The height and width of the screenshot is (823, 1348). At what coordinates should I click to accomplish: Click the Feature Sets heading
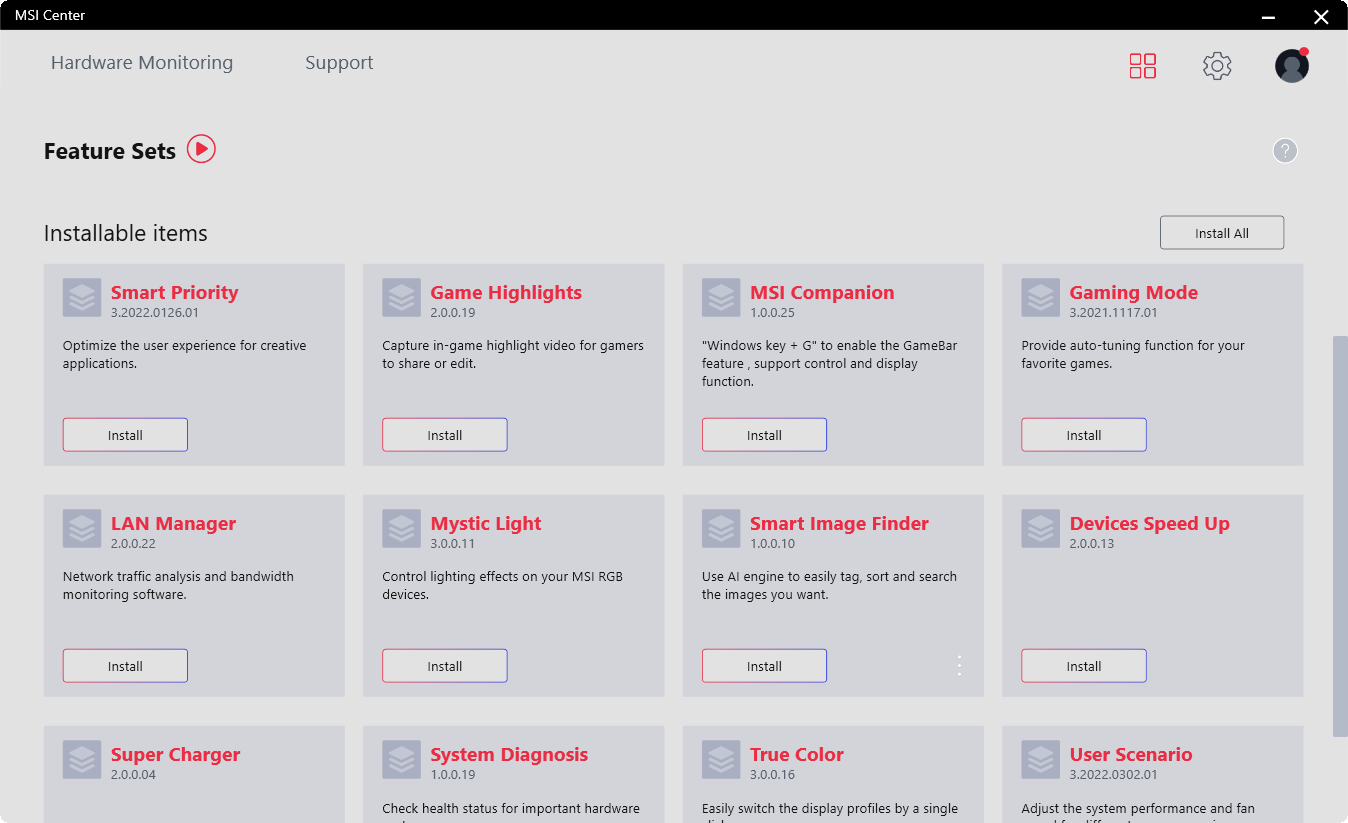point(110,151)
